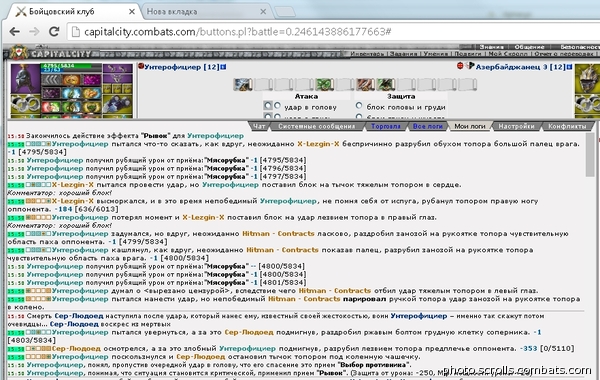Open the Инвентарь menu link
Image resolution: width=600 pixels, height=380 pixels.
(367, 54)
